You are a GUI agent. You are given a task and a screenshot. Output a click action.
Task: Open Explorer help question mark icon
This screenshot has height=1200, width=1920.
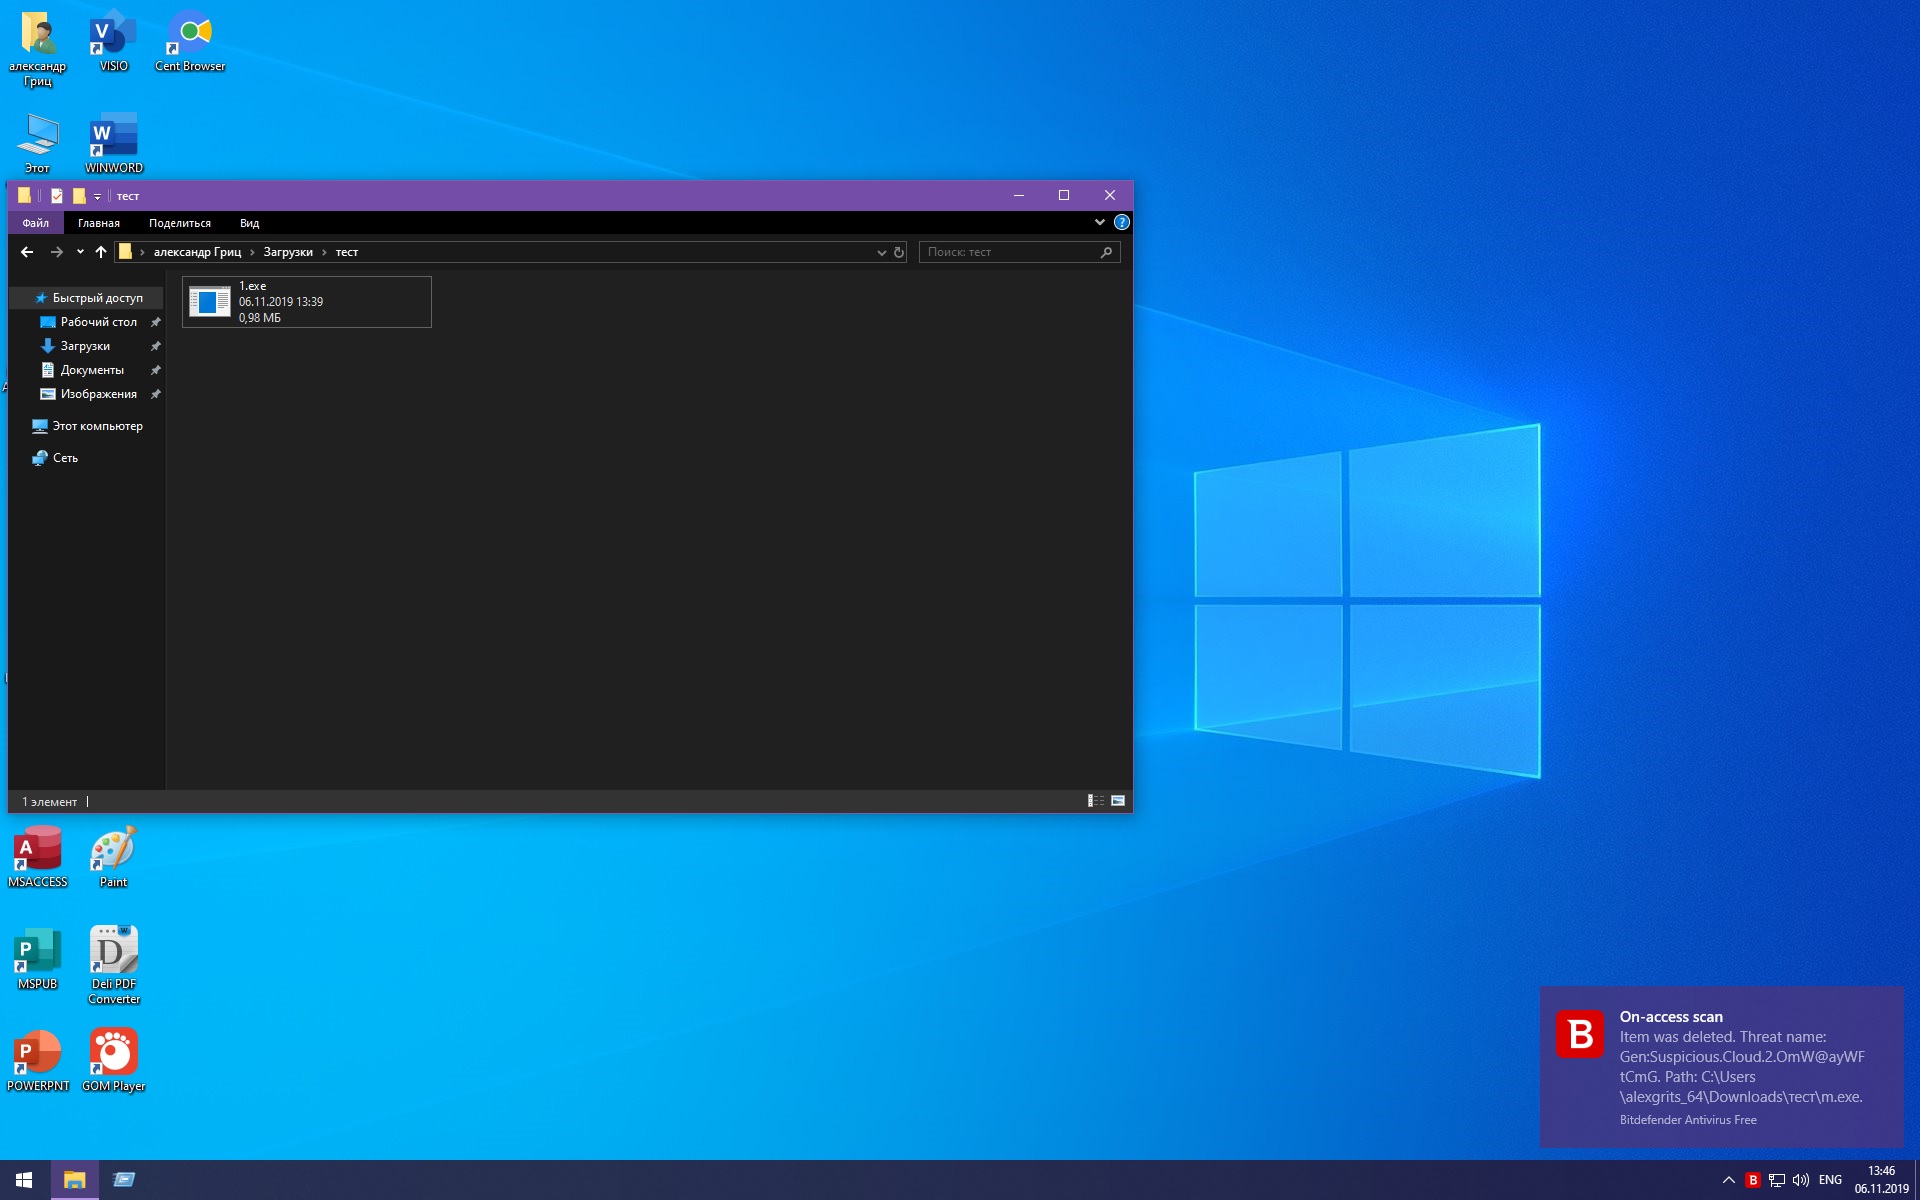click(1122, 222)
